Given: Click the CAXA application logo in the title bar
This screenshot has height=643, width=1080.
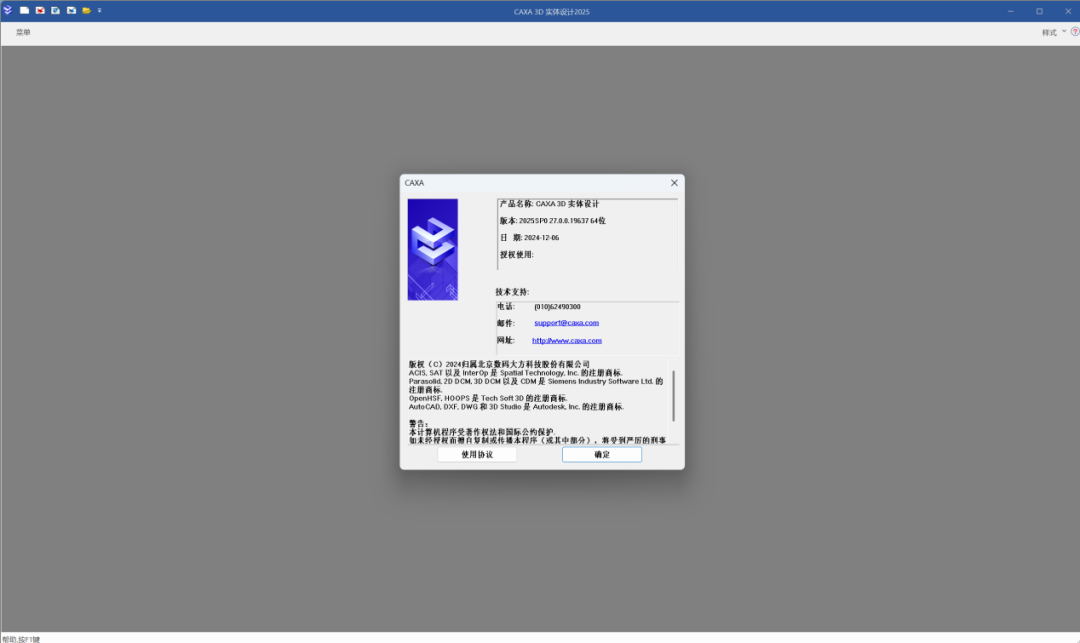Looking at the screenshot, I should [8, 10].
